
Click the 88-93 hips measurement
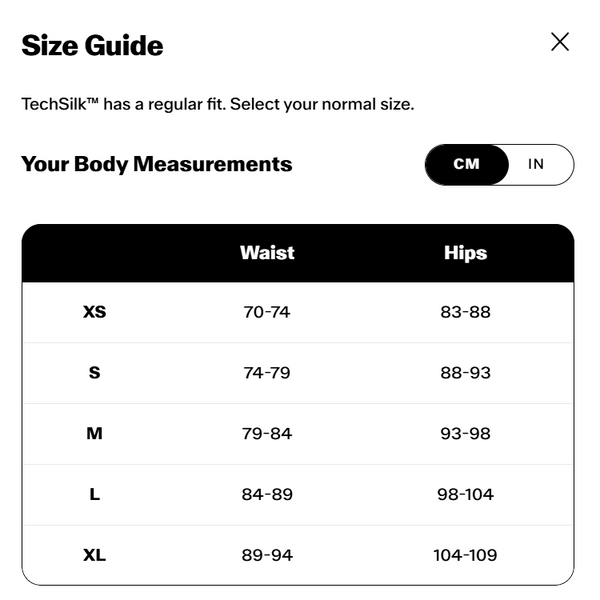click(x=465, y=373)
